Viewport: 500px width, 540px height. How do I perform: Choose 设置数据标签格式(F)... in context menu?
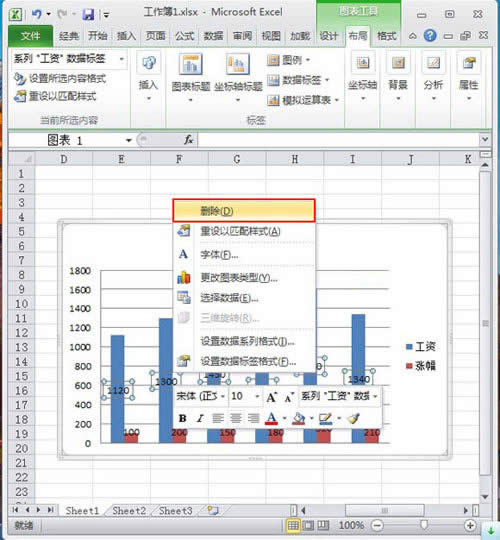244,362
